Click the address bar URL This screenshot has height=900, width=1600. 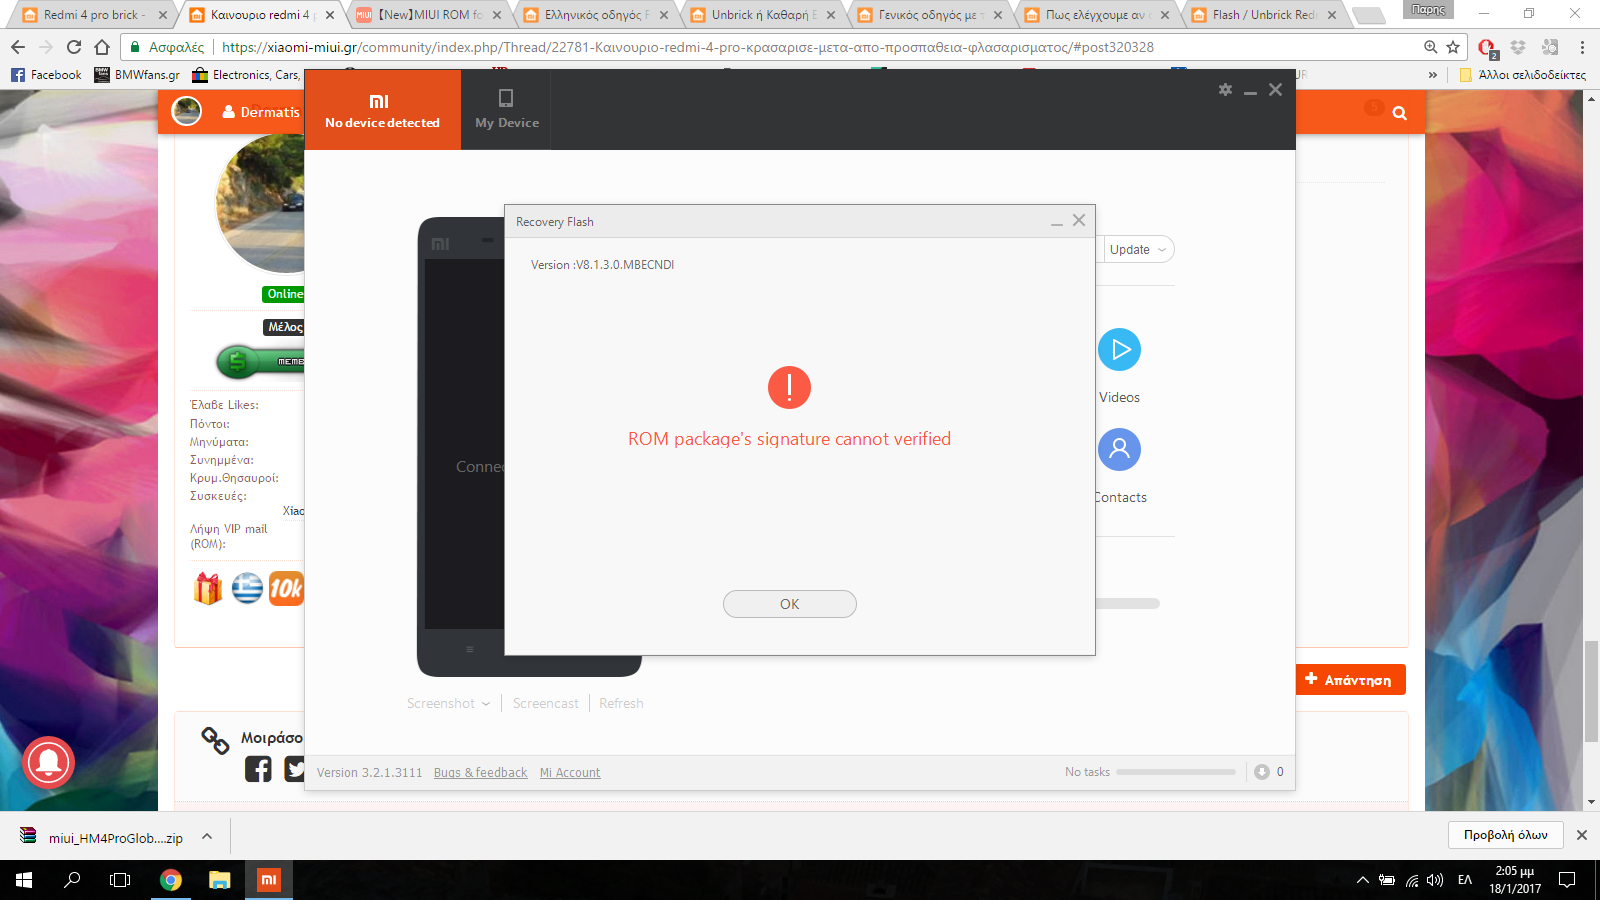click(x=687, y=47)
